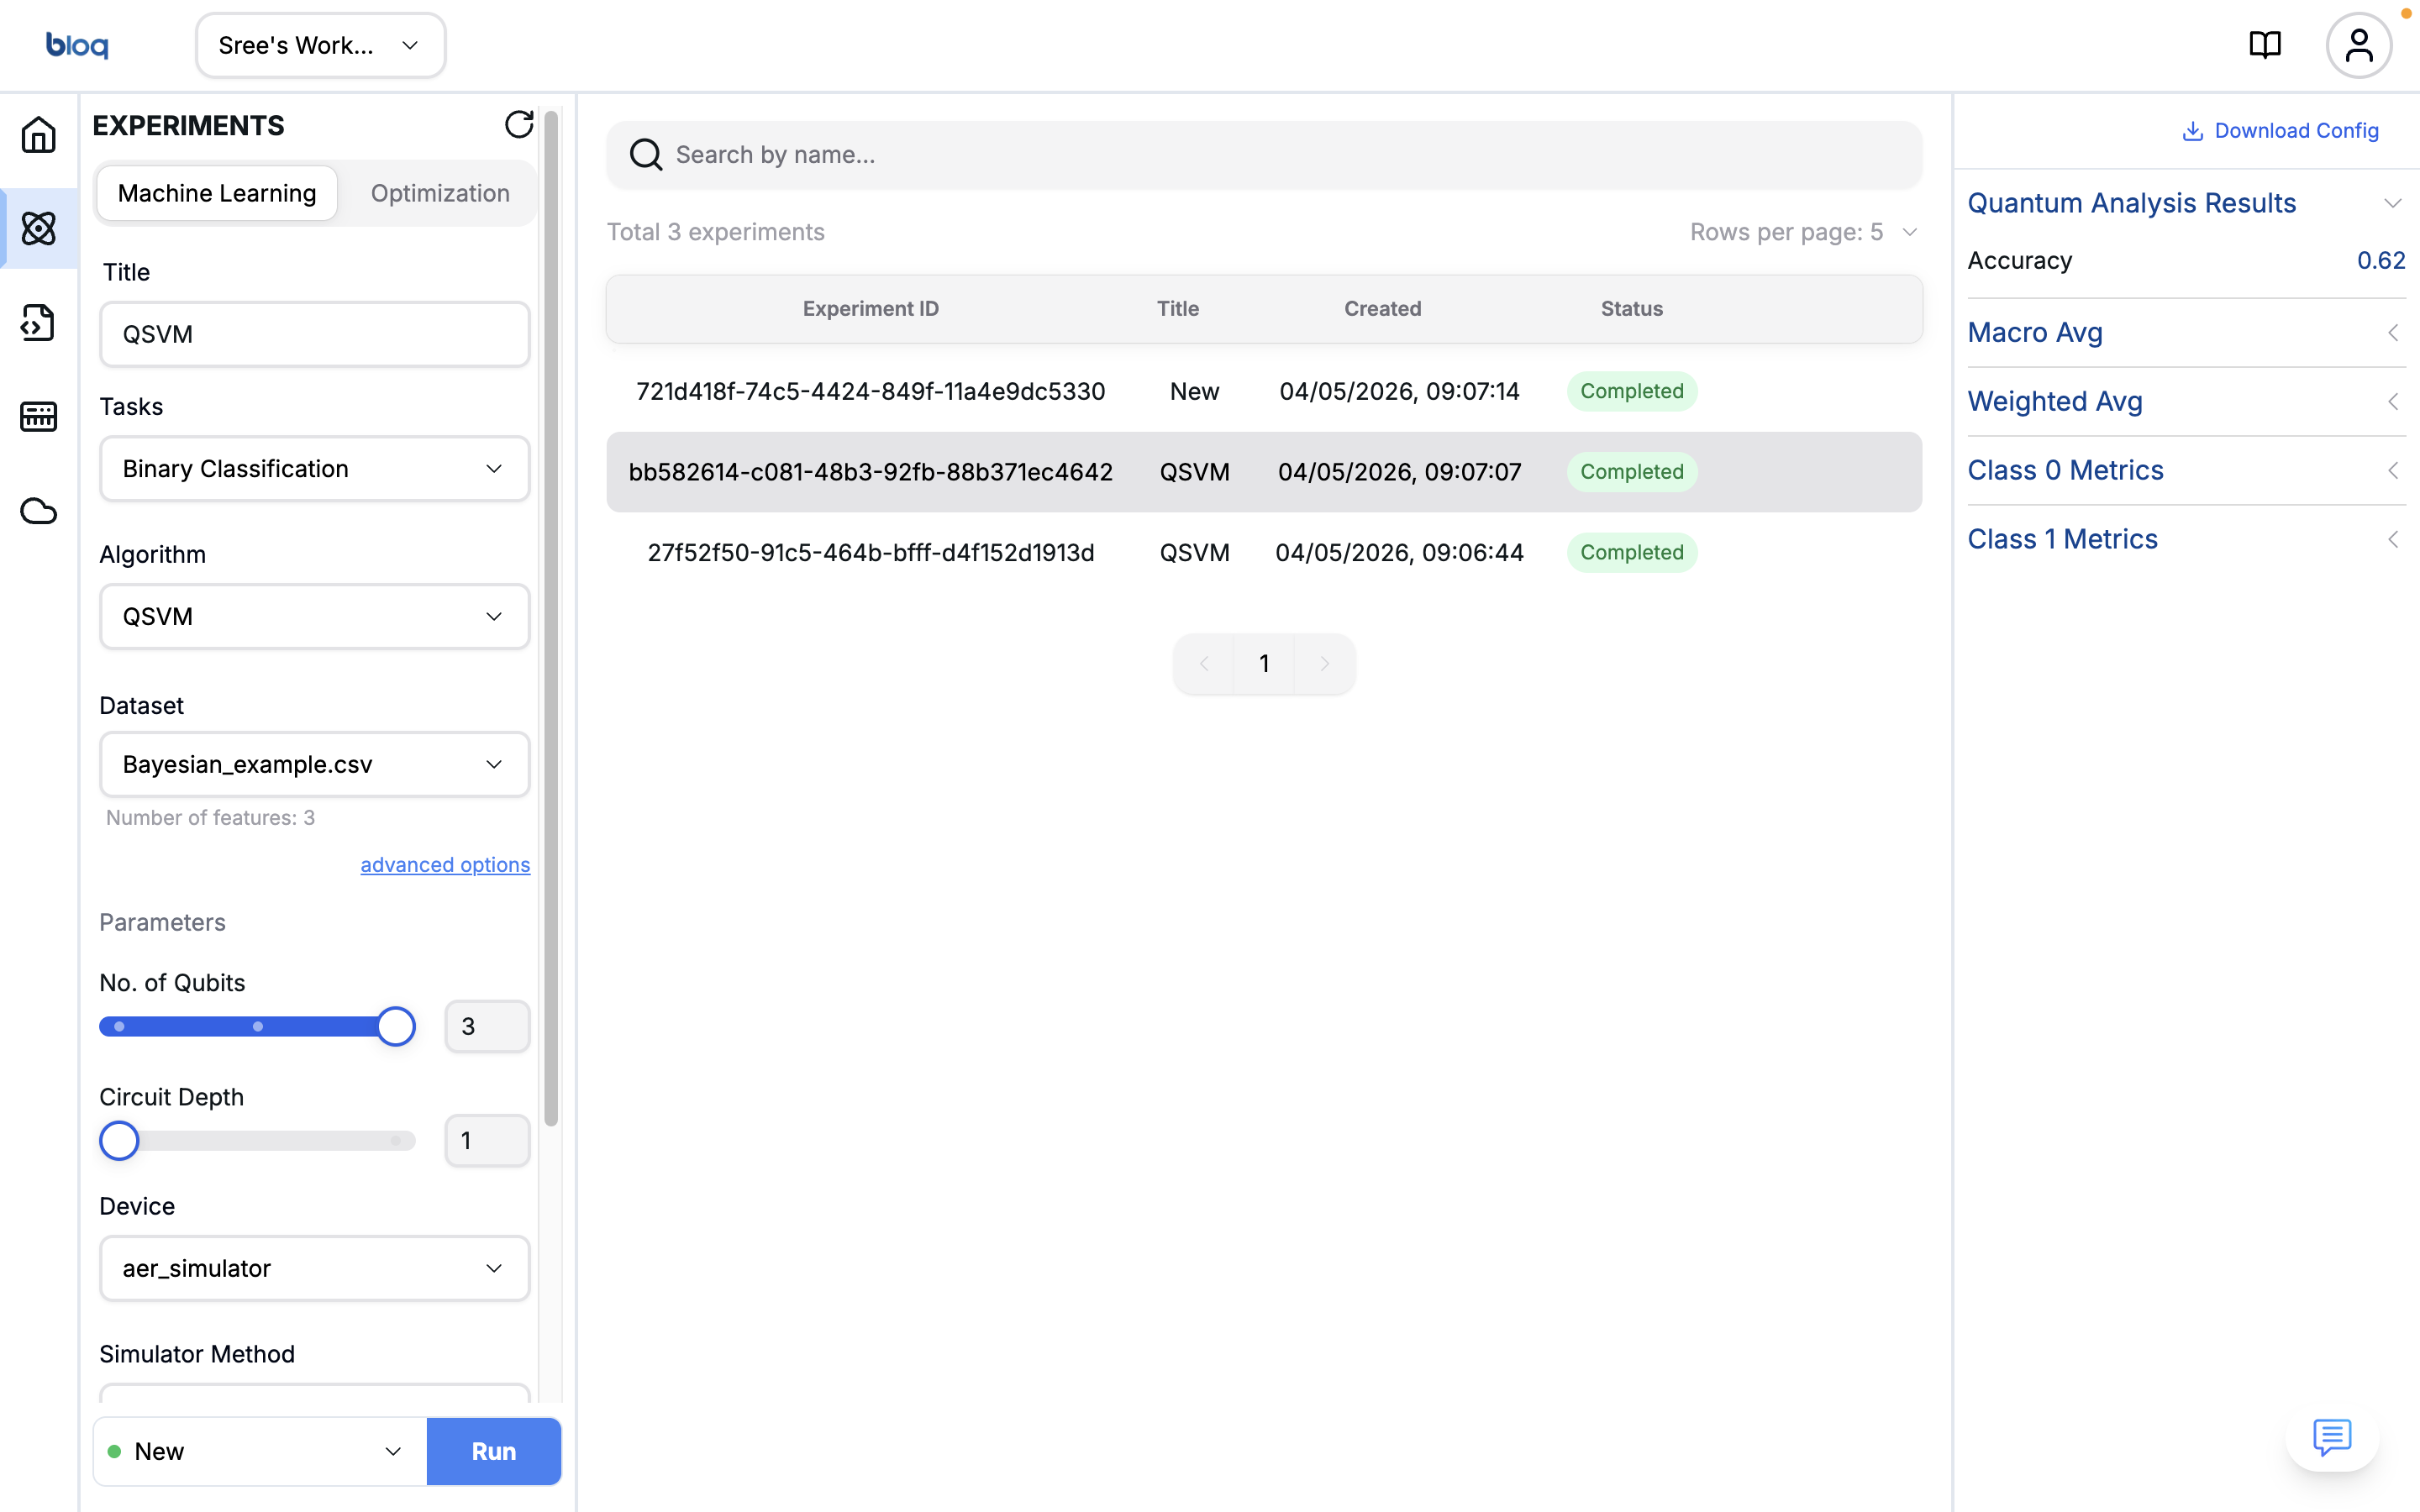Click the experiments panel scrollbar
The image size is (2420, 1512).
550,617
